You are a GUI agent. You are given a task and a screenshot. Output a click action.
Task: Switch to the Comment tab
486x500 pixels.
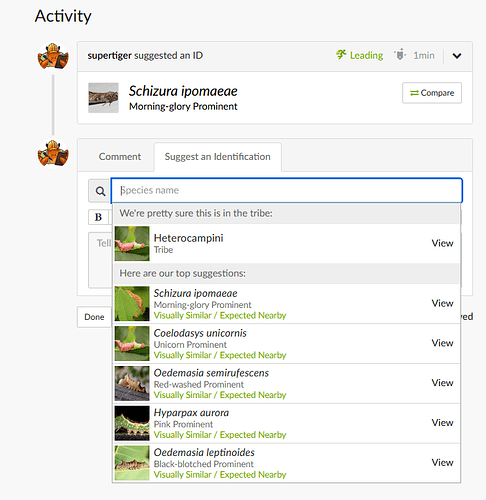120,157
